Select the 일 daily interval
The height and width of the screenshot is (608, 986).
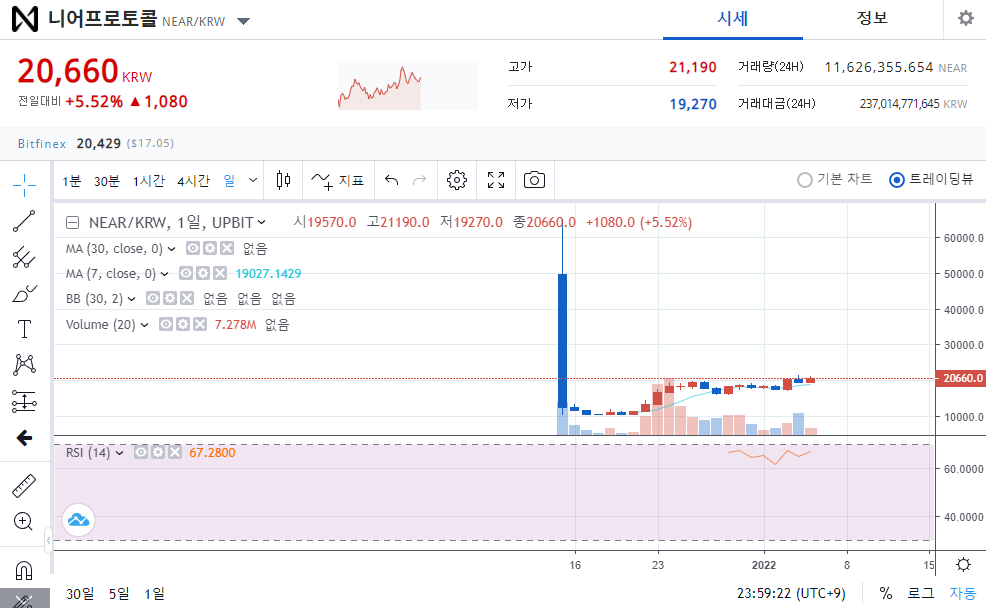click(x=229, y=181)
